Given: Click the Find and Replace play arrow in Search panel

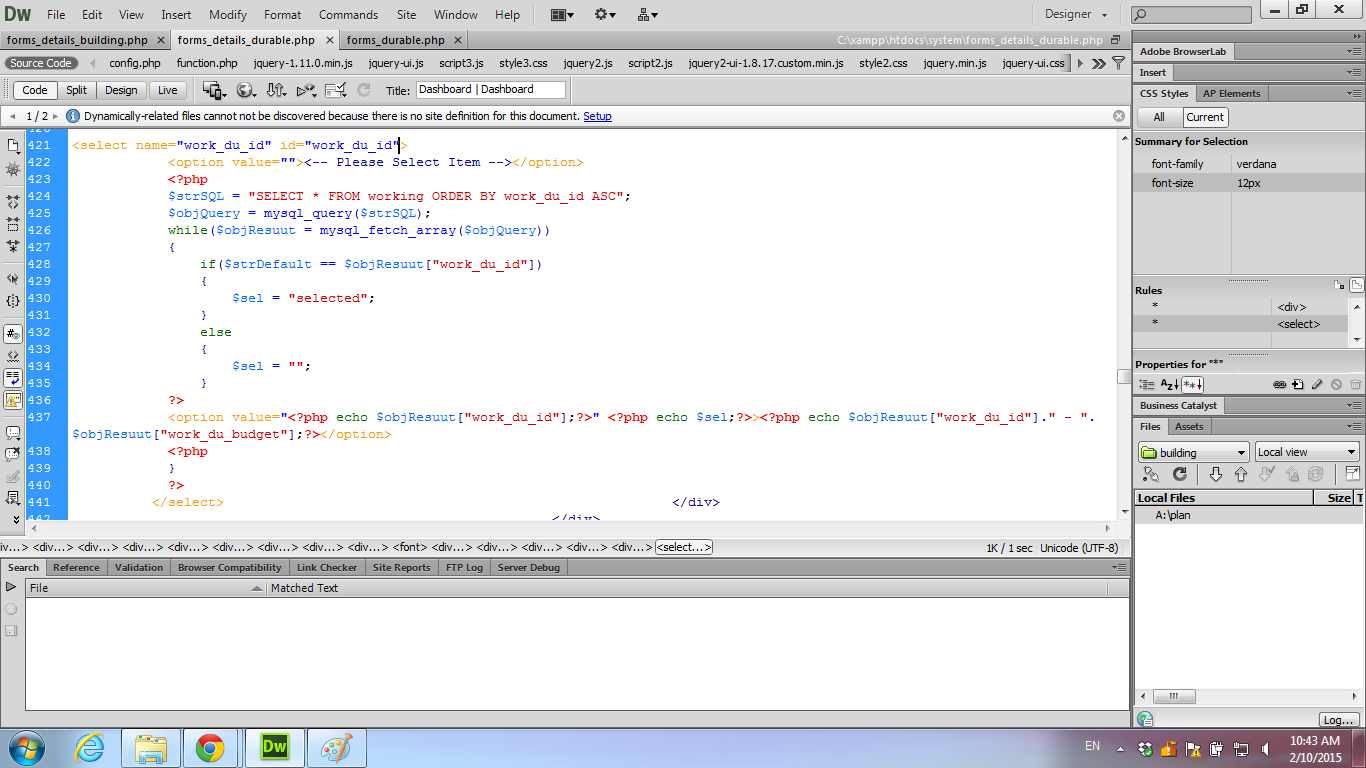Looking at the screenshot, I should point(12,587).
